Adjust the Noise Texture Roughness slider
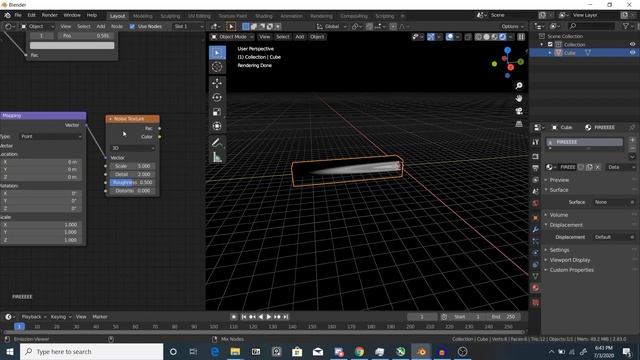Screen dimensions: 640x360 click(x=133, y=182)
